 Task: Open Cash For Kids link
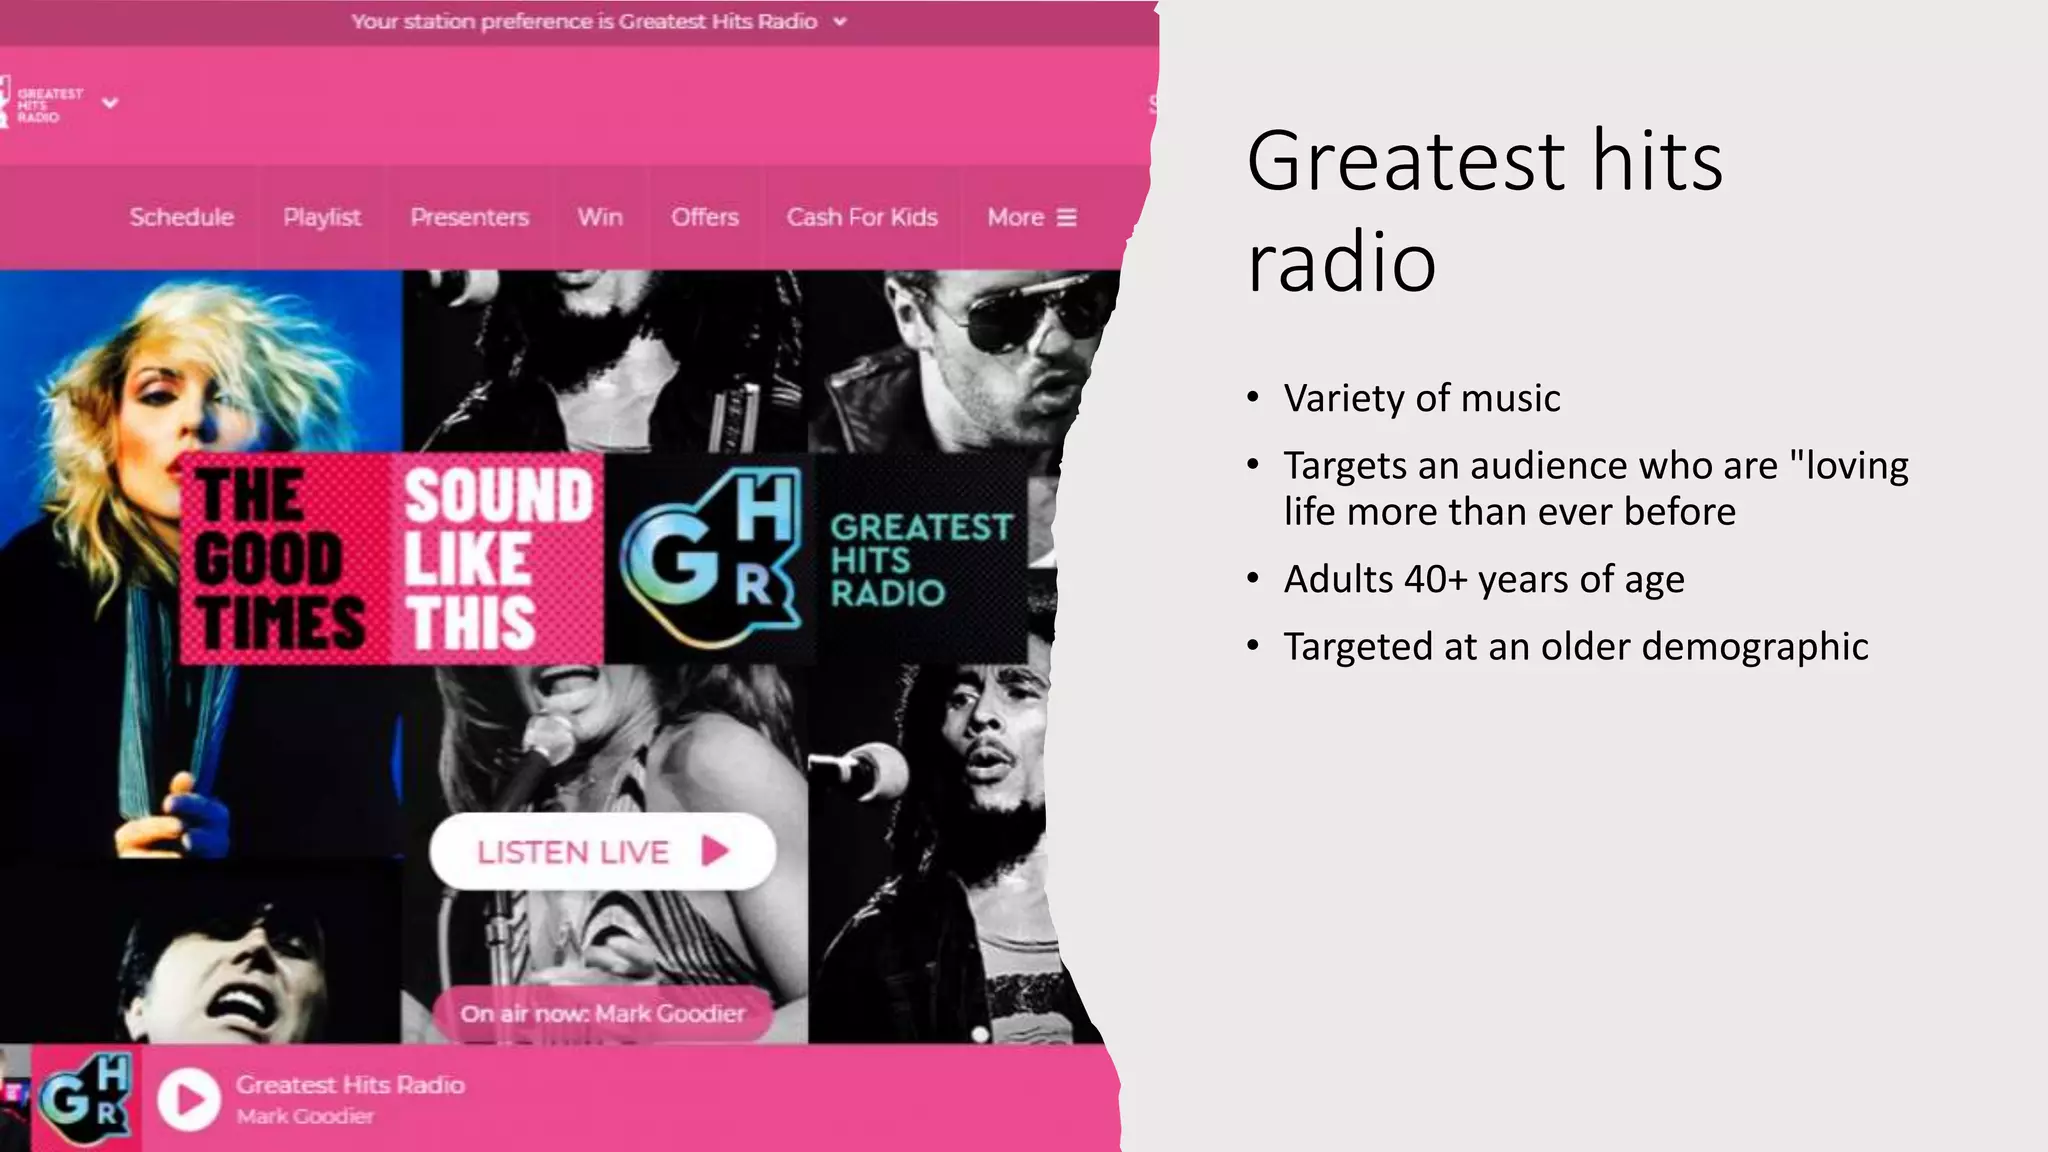pos(862,217)
